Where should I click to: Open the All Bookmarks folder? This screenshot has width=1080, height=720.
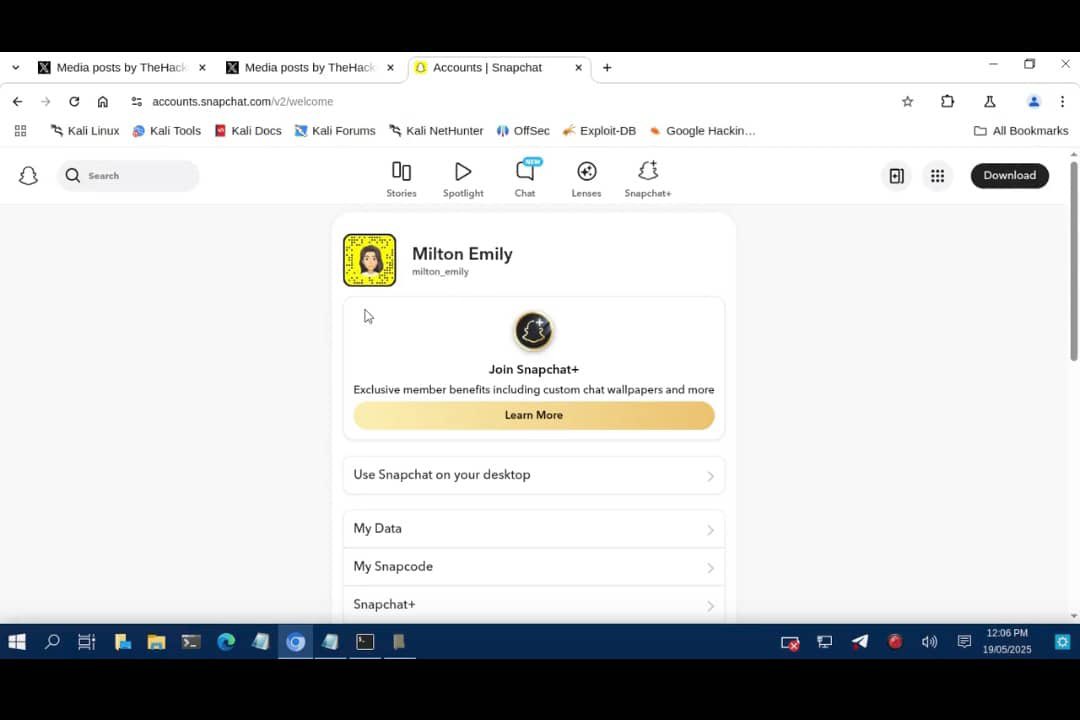click(1021, 131)
